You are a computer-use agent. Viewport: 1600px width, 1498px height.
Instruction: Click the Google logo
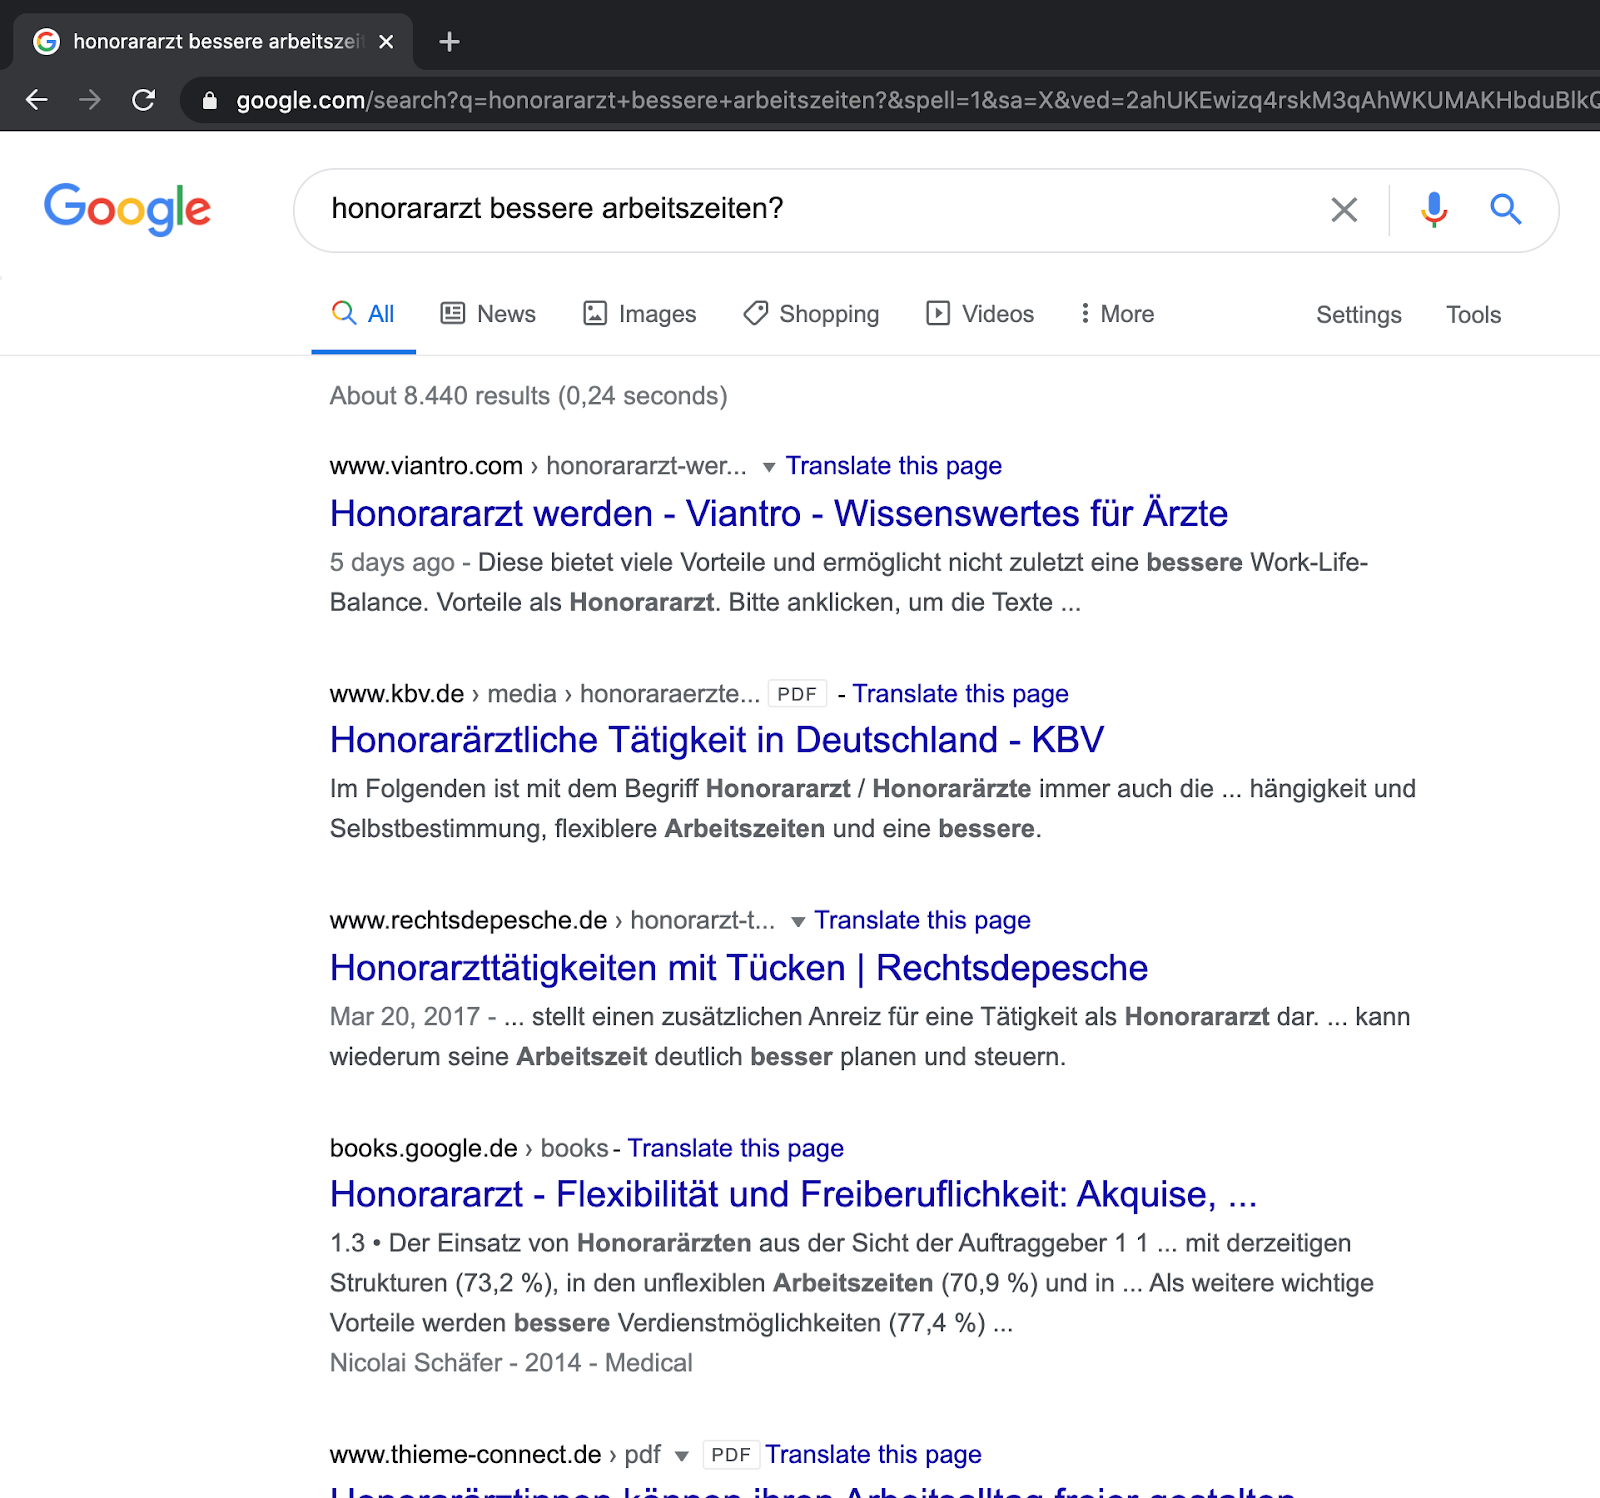coord(127,209)
